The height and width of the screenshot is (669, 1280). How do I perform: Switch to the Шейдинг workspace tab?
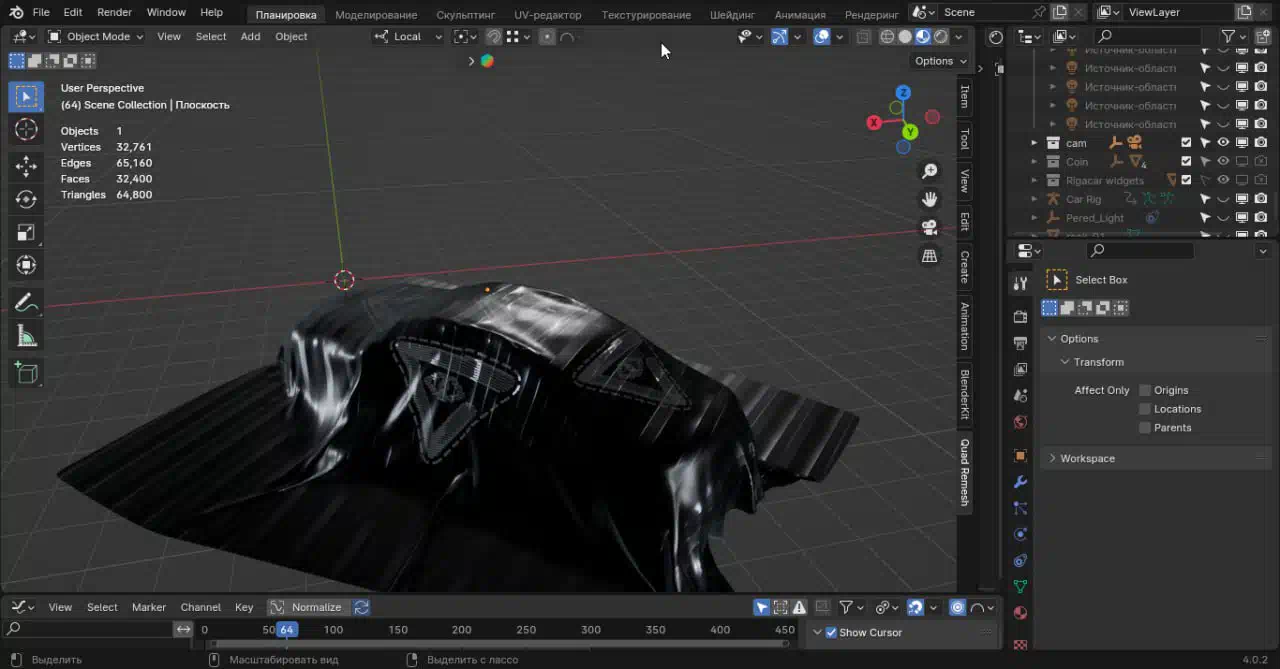click(x=732, y=15)
